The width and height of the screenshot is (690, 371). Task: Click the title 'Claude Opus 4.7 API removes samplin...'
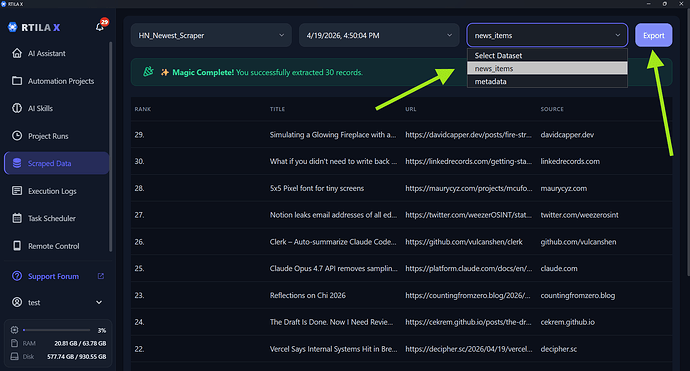point(334,268)
